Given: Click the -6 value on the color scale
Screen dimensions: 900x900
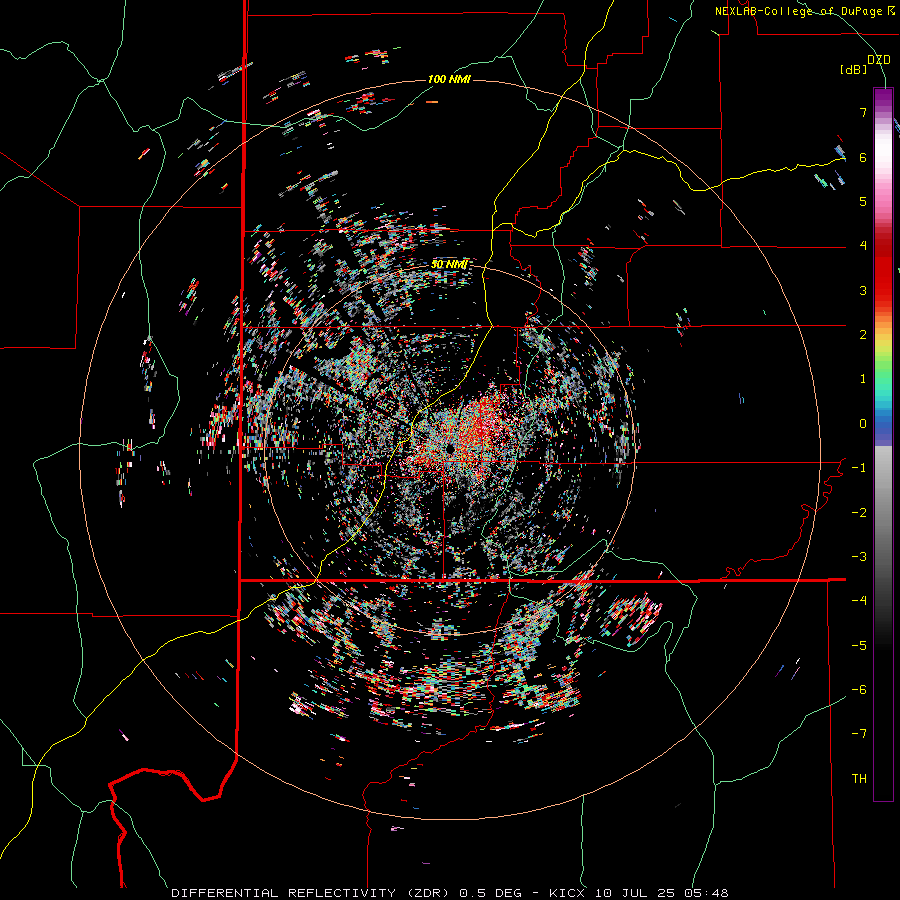Looking at the screenshot, I should (x=859, y=690).
